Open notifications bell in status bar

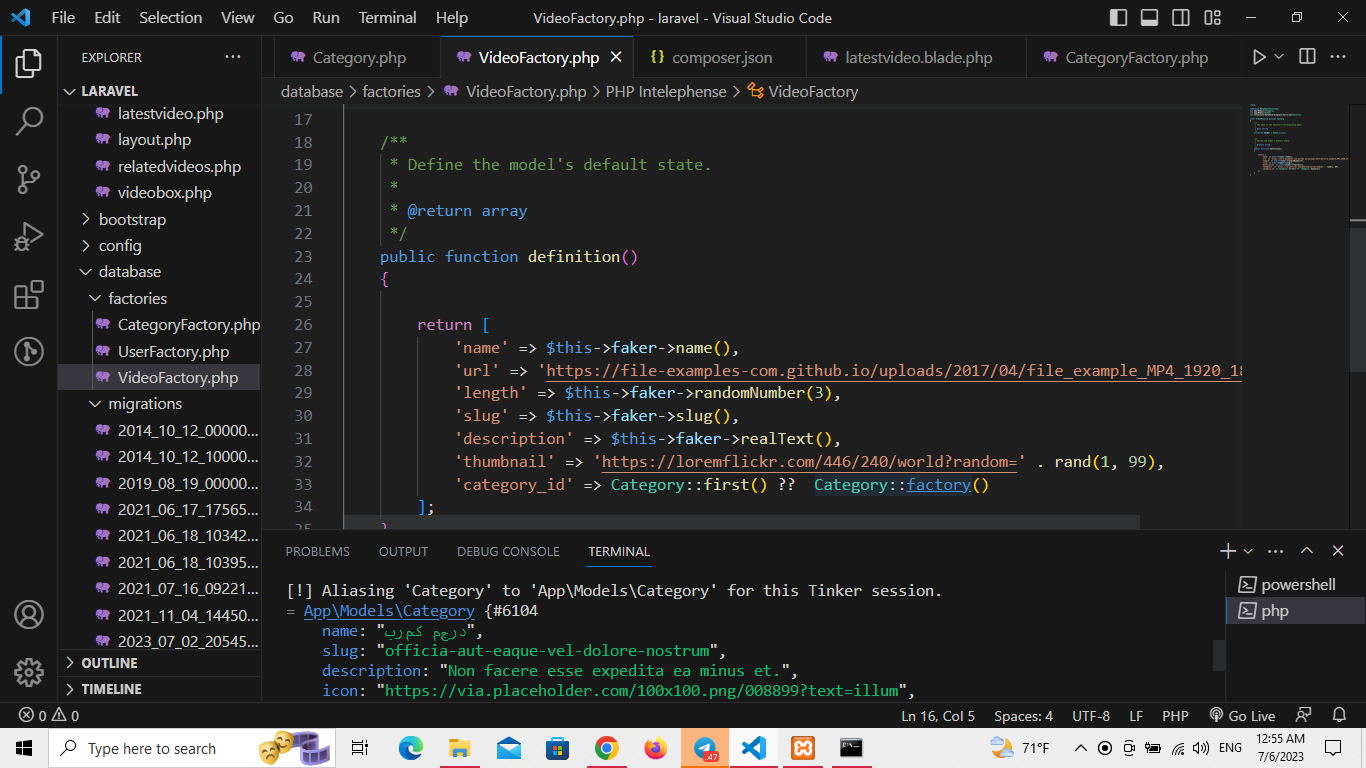(x=1339, y=716)
